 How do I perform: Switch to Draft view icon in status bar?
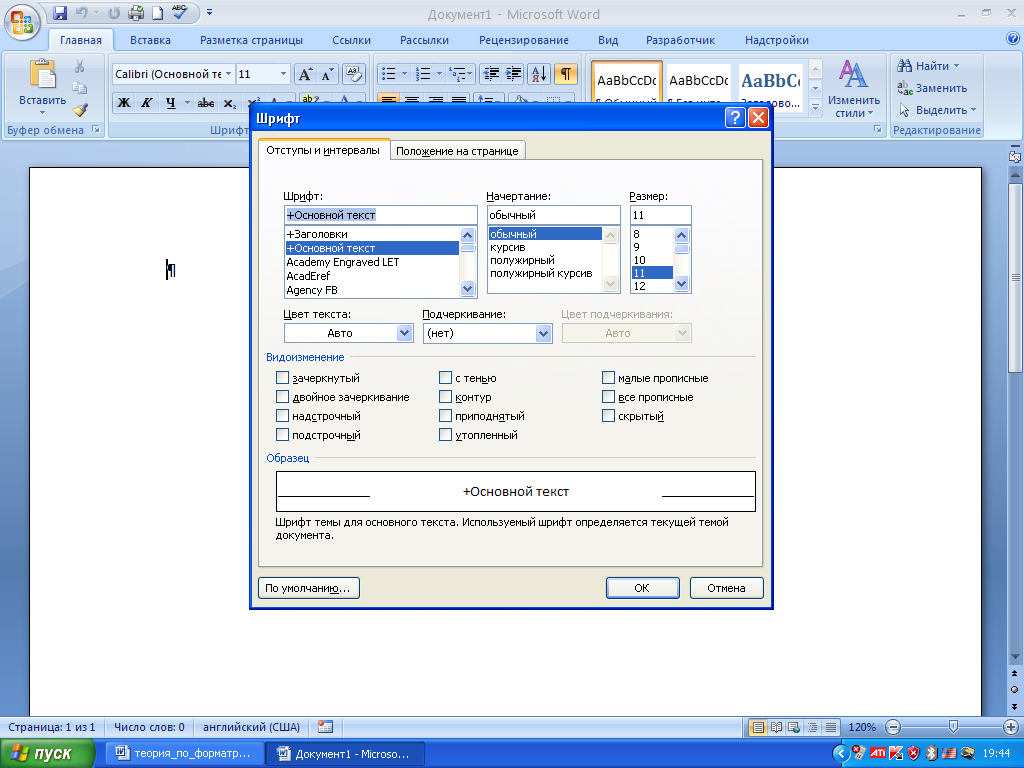pyautogui.click(x=831, y=727)
